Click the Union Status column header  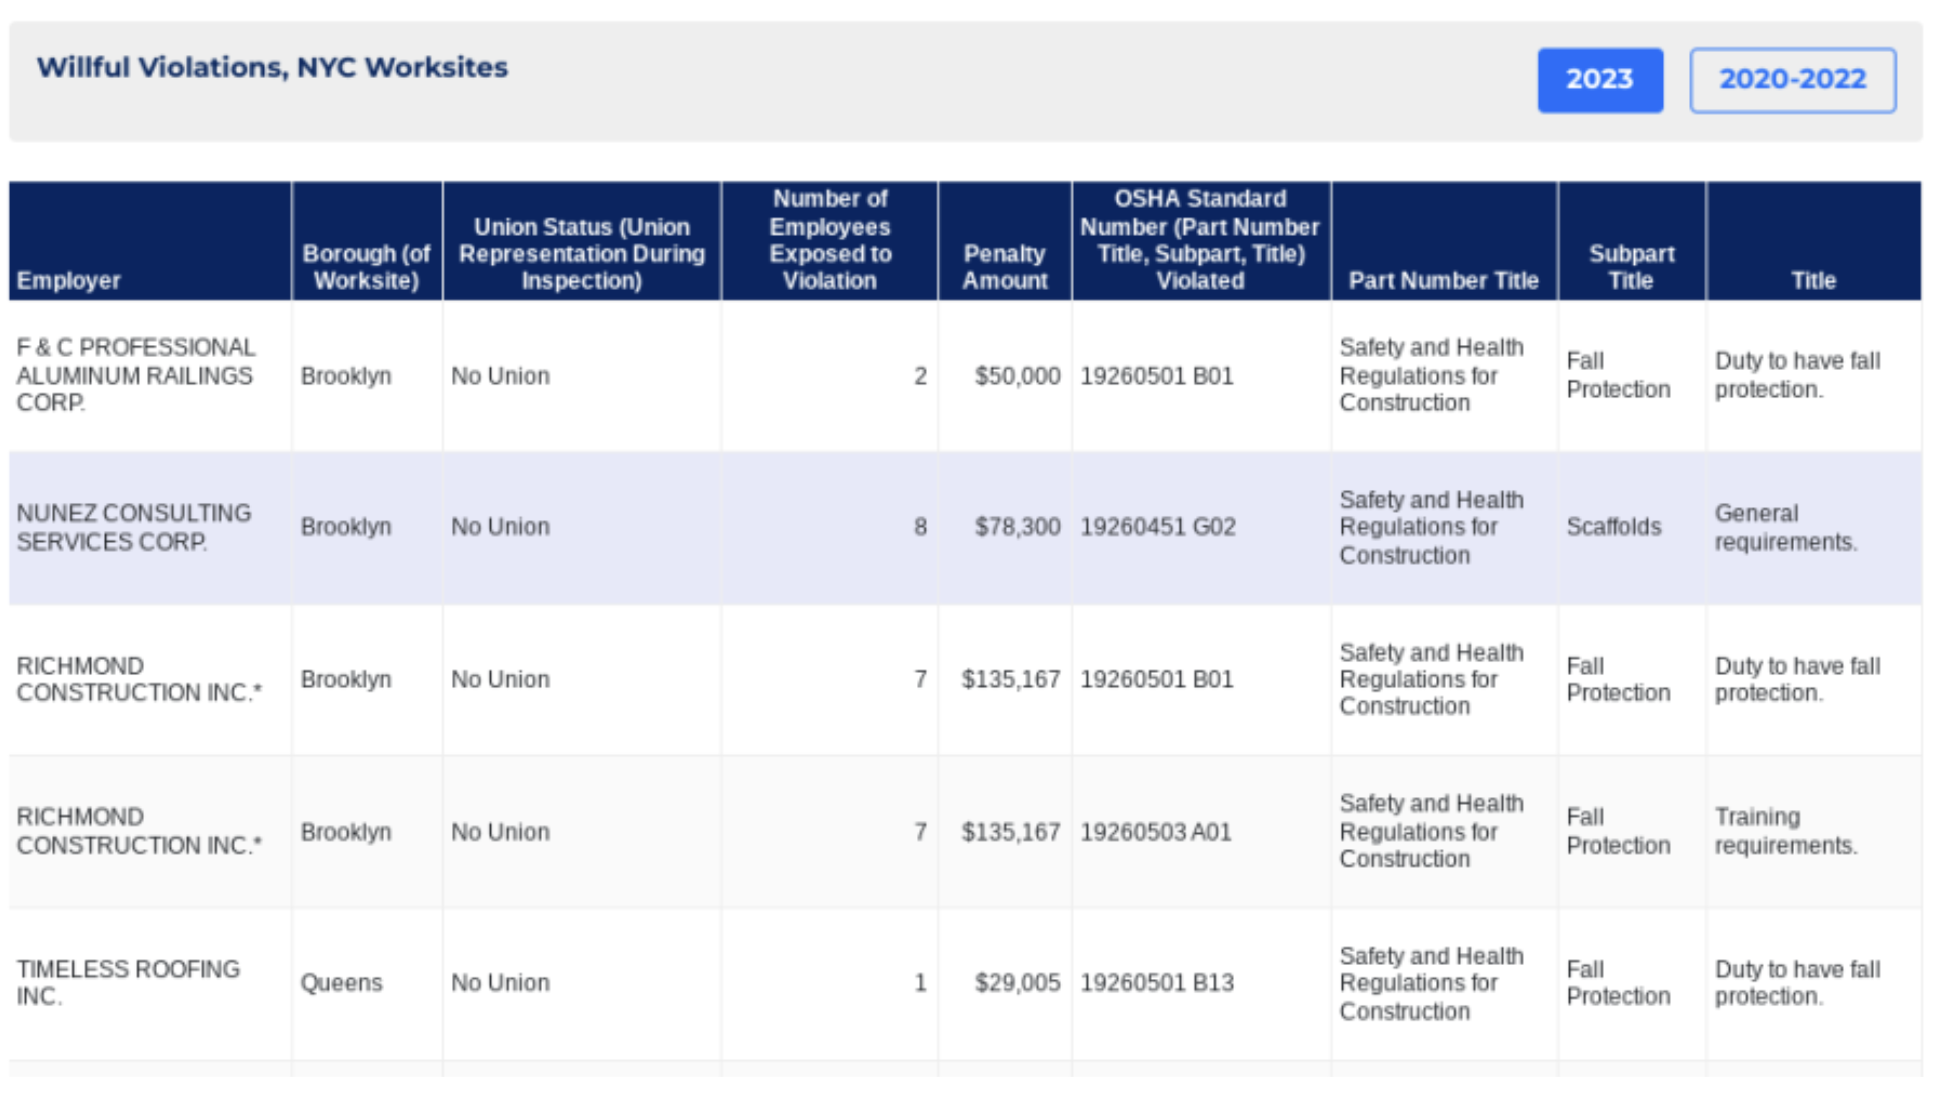[581, 254]
